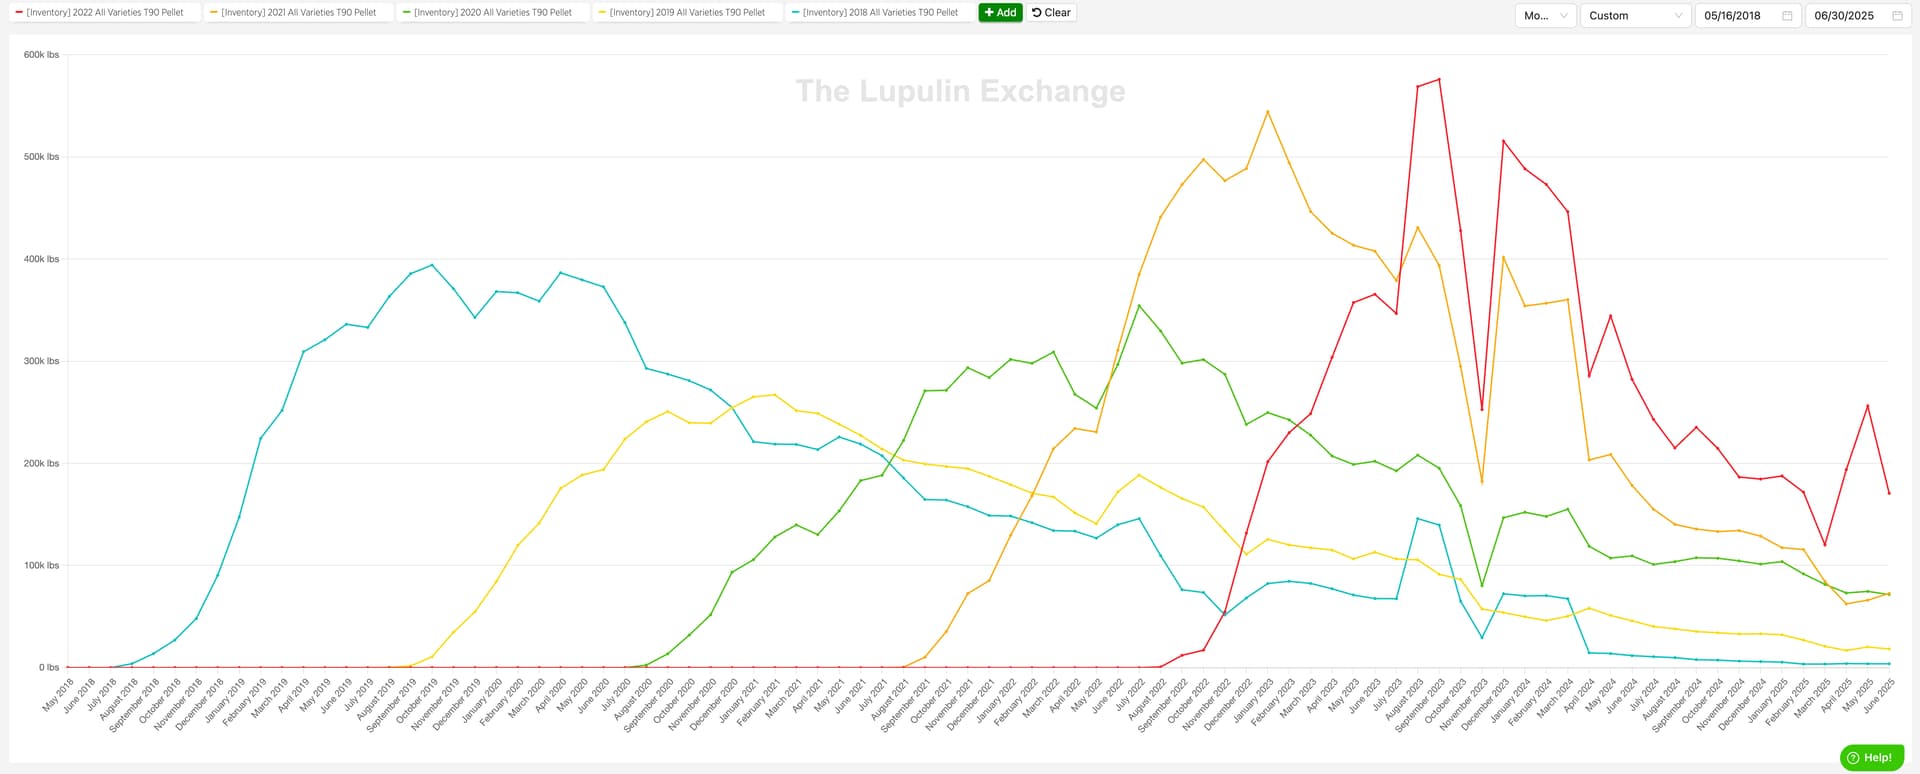Click the start date field 05/16/2018
Screen dimensions: 1920x774
[x=1748, y=16]
